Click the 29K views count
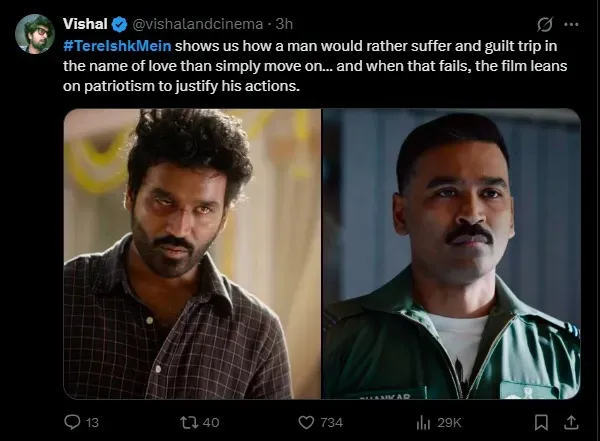 (447, 422)
